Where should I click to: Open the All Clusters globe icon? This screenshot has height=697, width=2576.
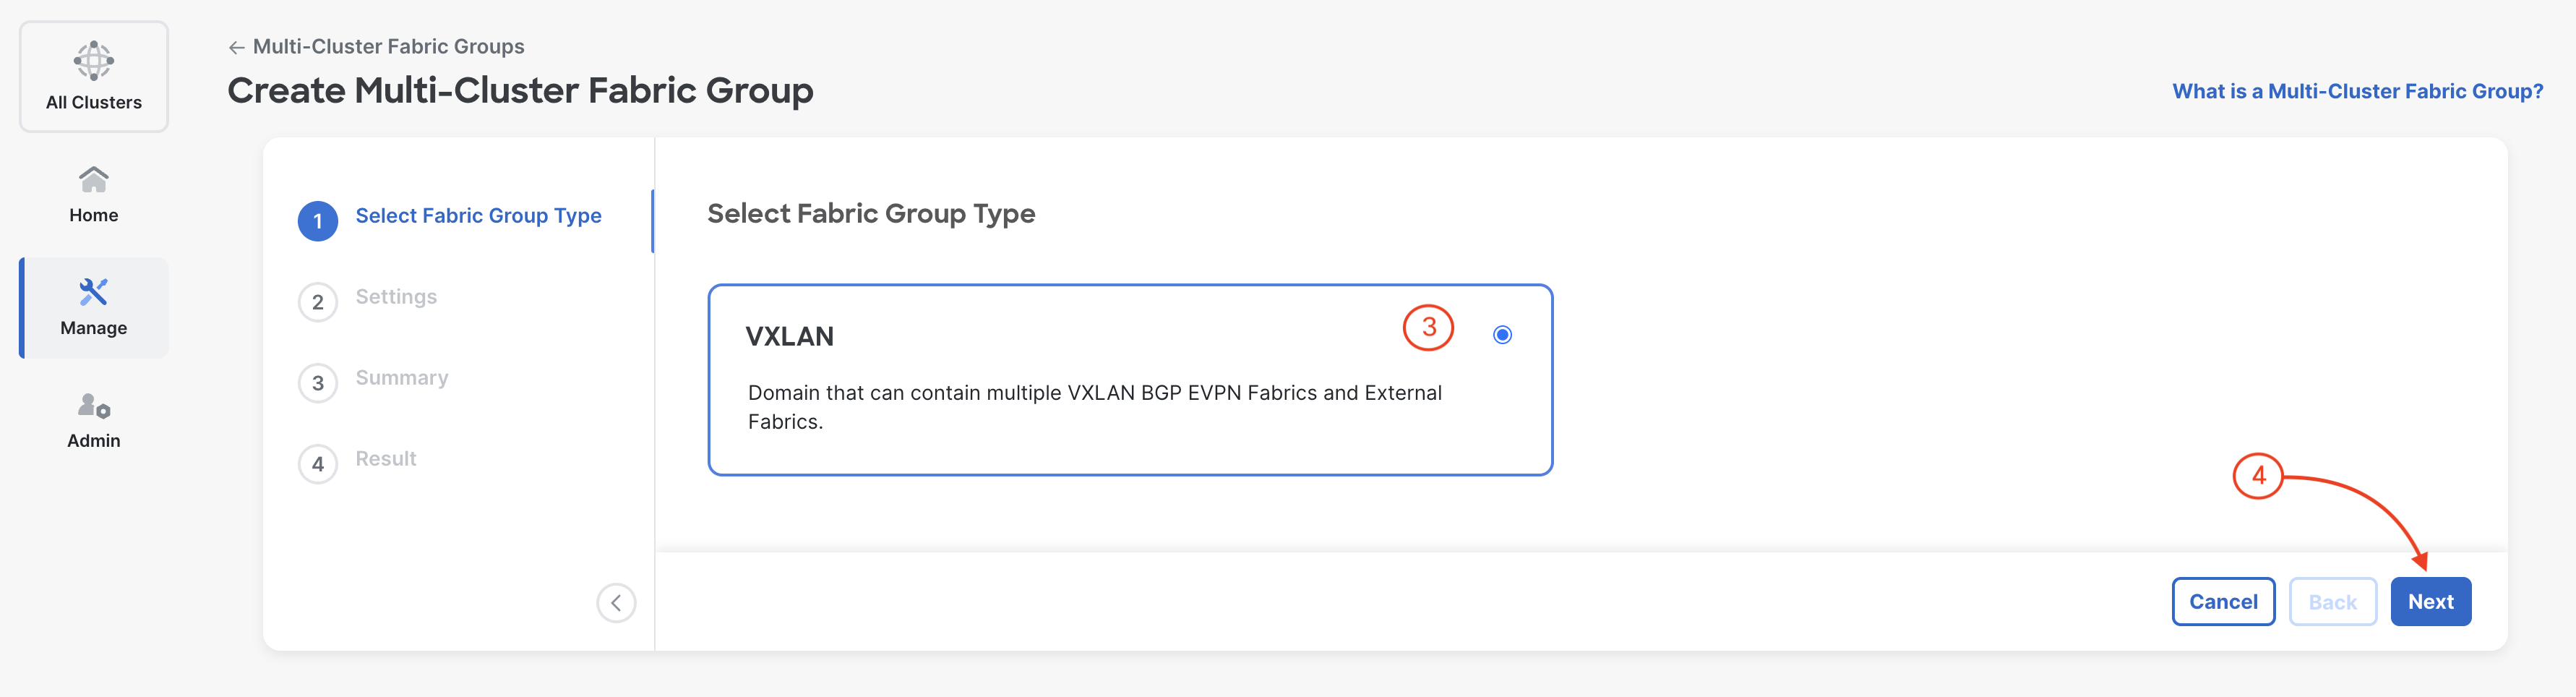coord(94,61)
